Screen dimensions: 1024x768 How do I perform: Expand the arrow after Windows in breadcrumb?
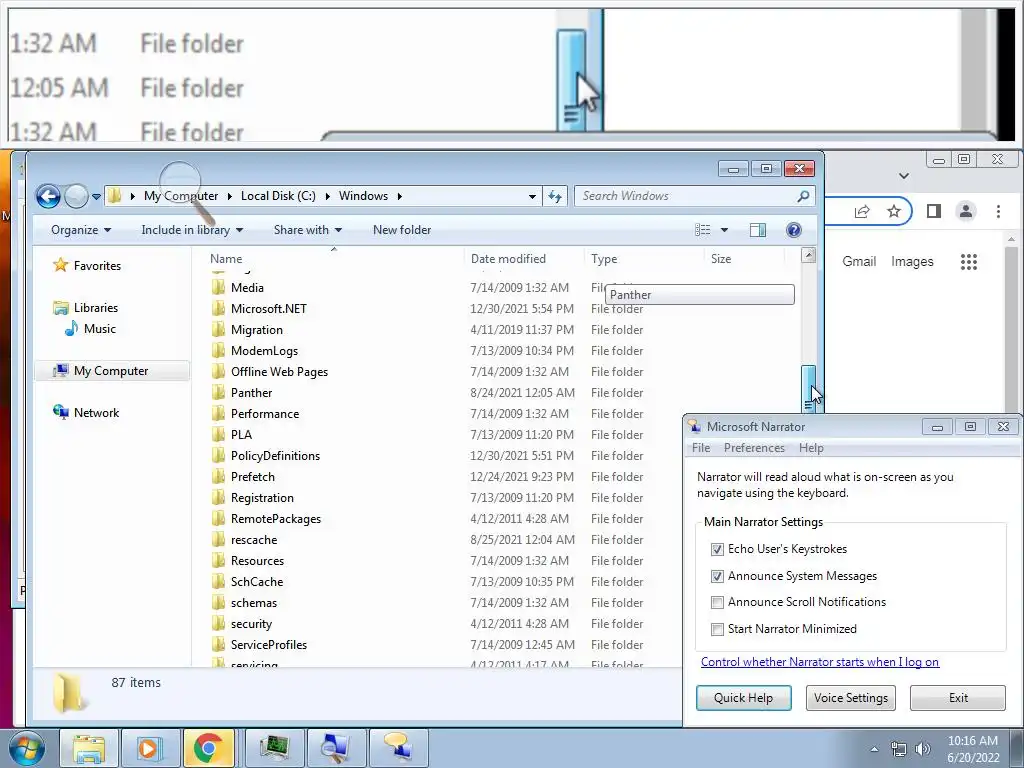pyautogui.click(x=399, y=196)
